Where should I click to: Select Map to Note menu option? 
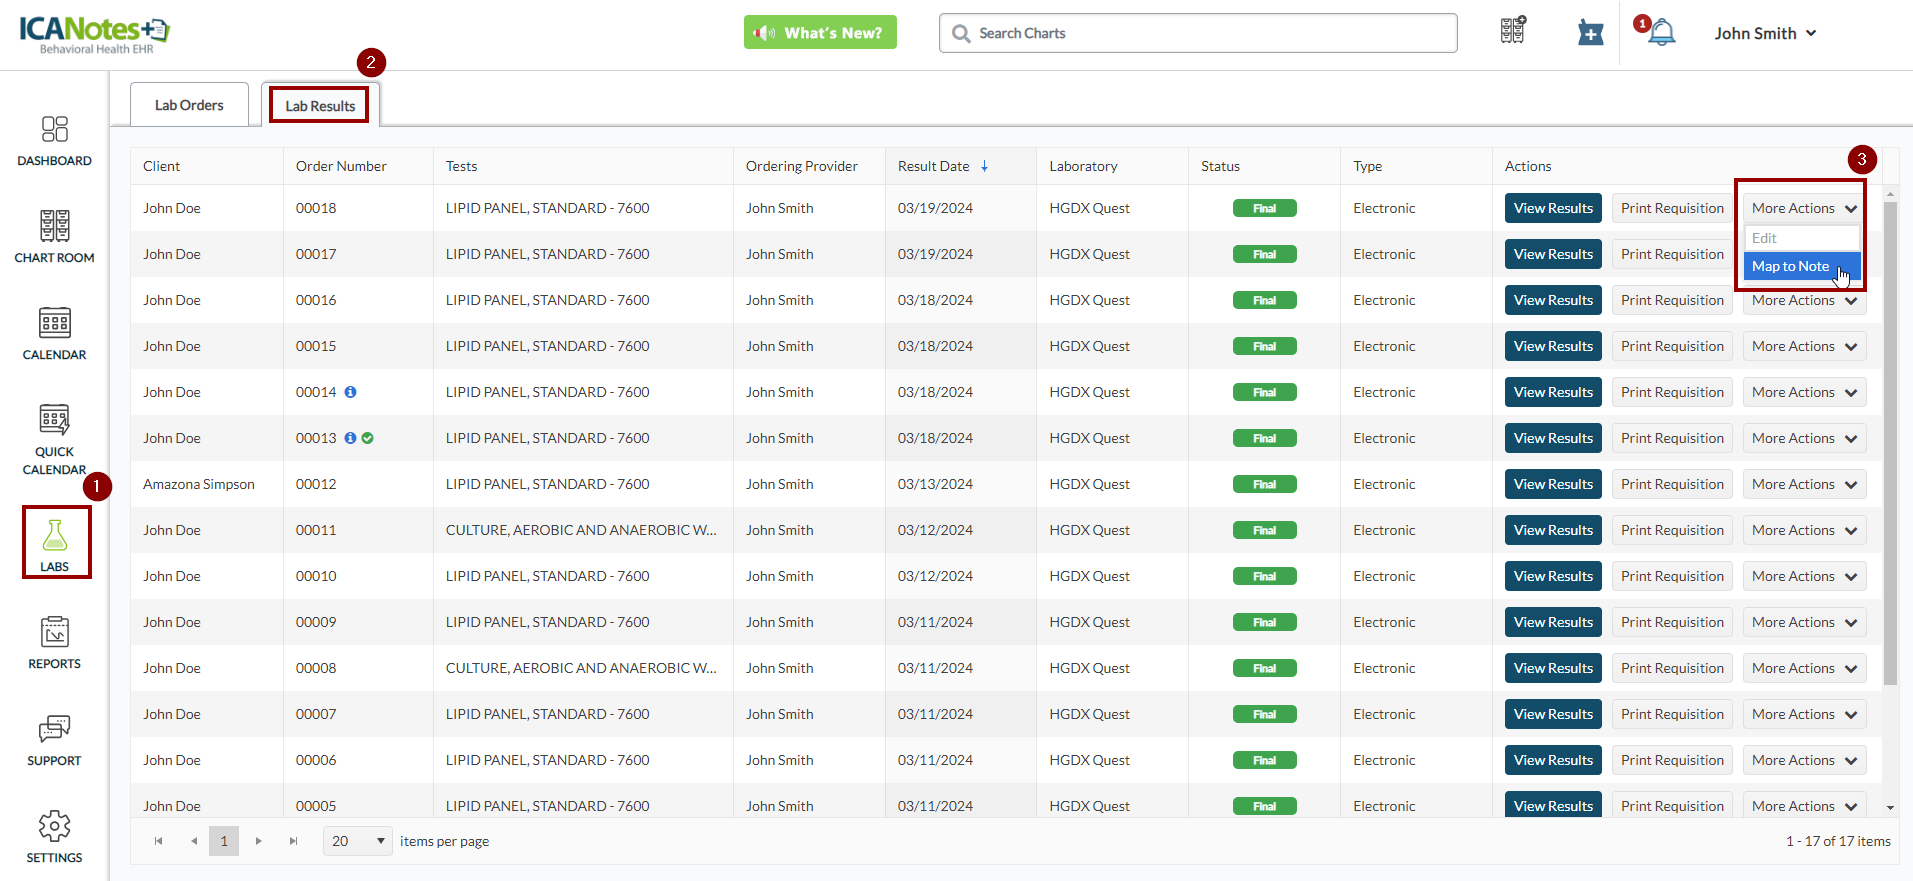1790,266
